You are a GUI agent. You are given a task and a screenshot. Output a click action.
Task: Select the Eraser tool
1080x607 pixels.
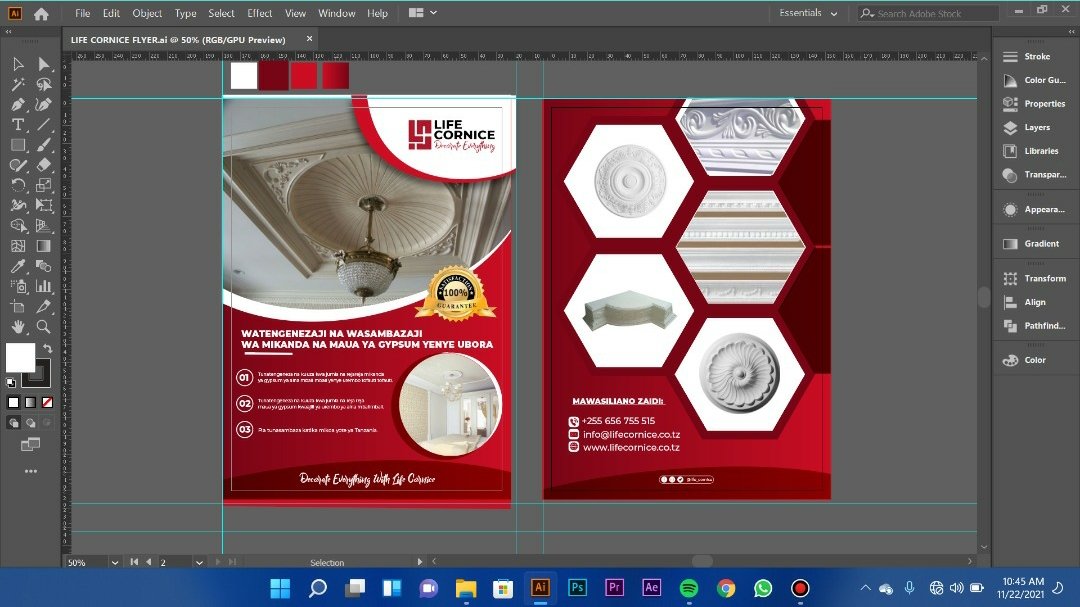(x=43, y=165)
